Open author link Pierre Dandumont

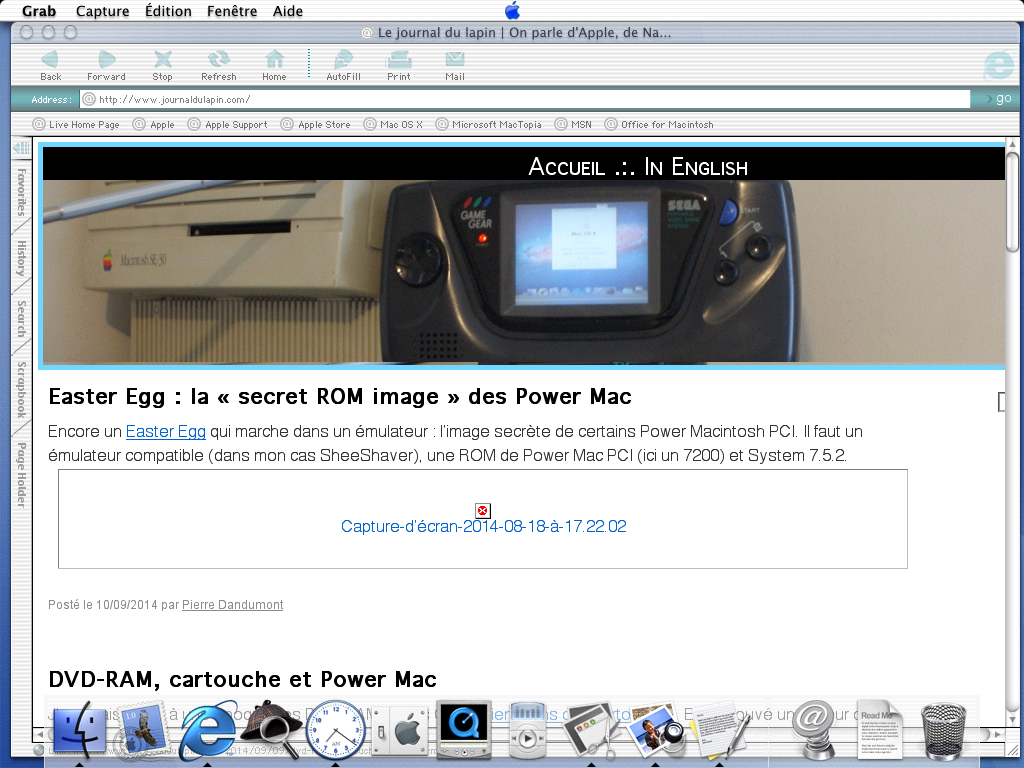pos(232,605)
